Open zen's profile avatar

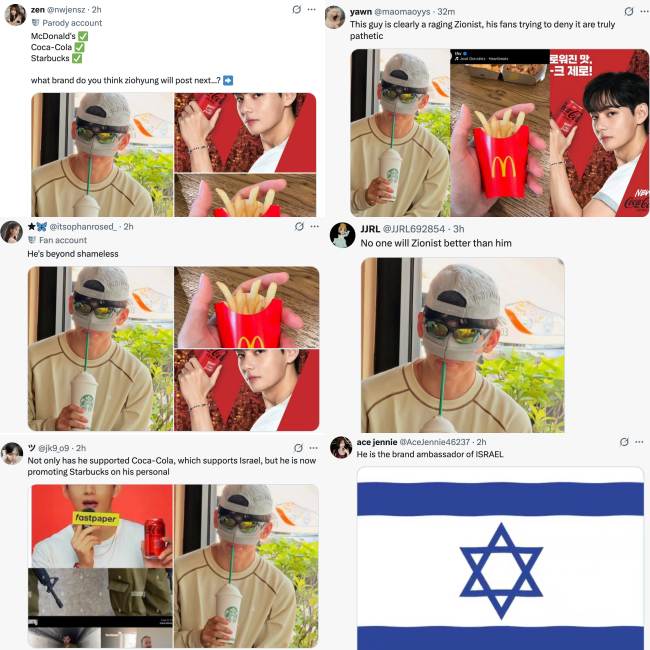[15, 15]
